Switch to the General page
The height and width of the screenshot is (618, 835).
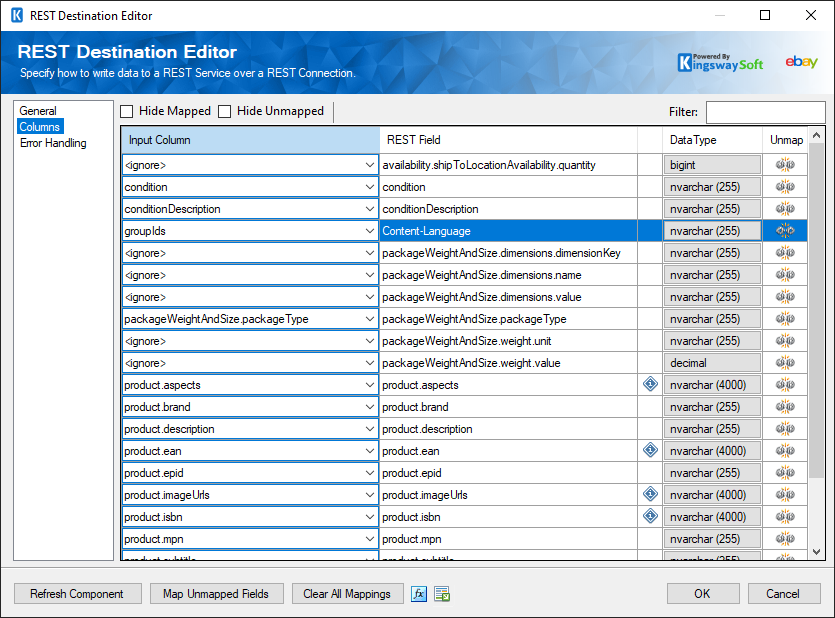[x=38, y=111]
